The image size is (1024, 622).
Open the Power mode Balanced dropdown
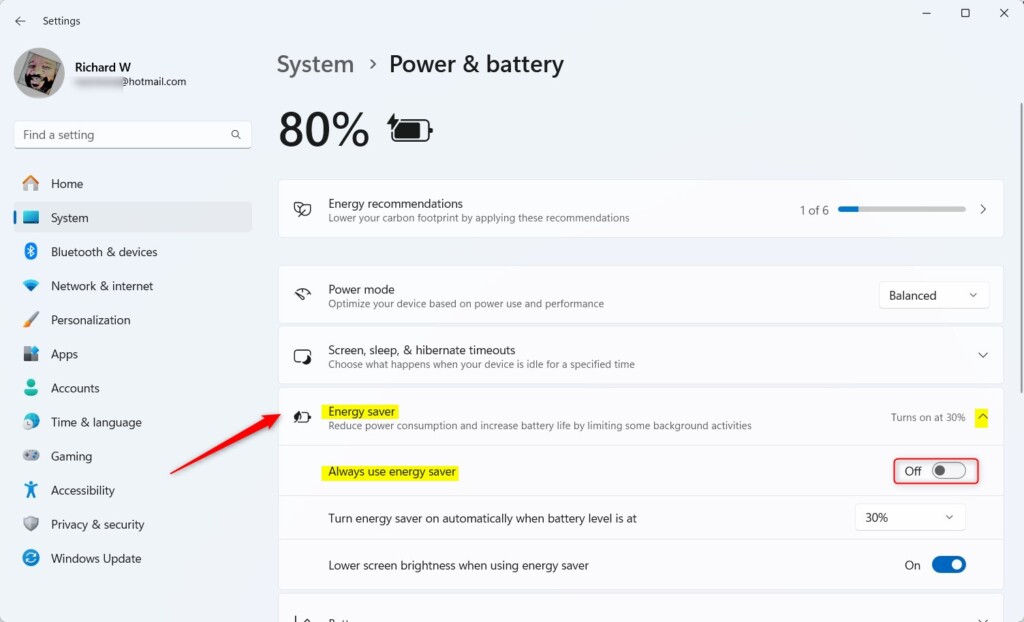point(933,295)
